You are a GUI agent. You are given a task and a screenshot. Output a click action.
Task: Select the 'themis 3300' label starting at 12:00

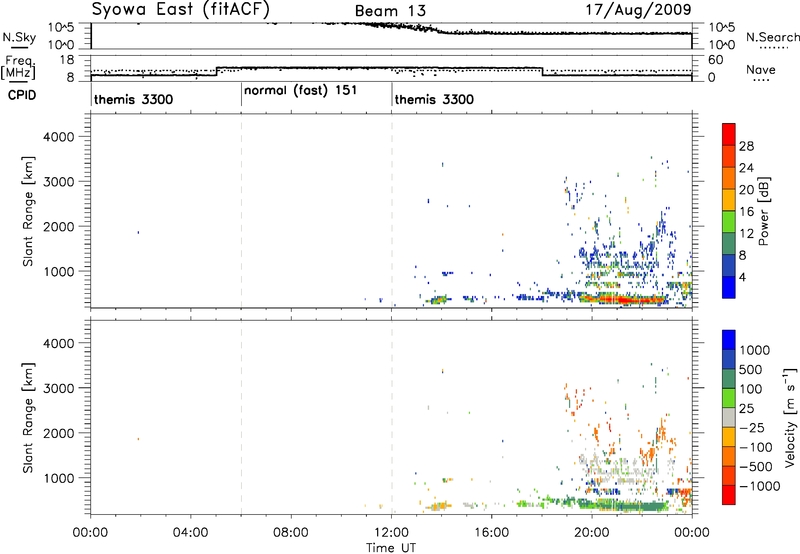pyautogui.click(x=434, y=99)
